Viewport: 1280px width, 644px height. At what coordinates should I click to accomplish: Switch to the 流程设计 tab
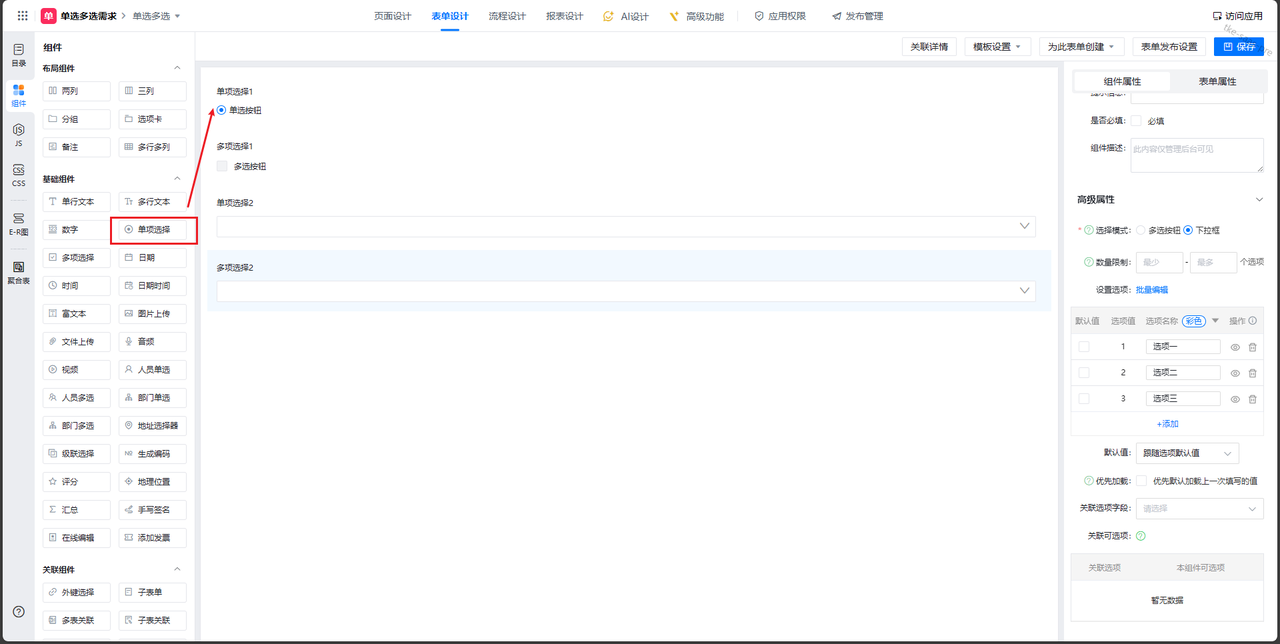(507, 16)
